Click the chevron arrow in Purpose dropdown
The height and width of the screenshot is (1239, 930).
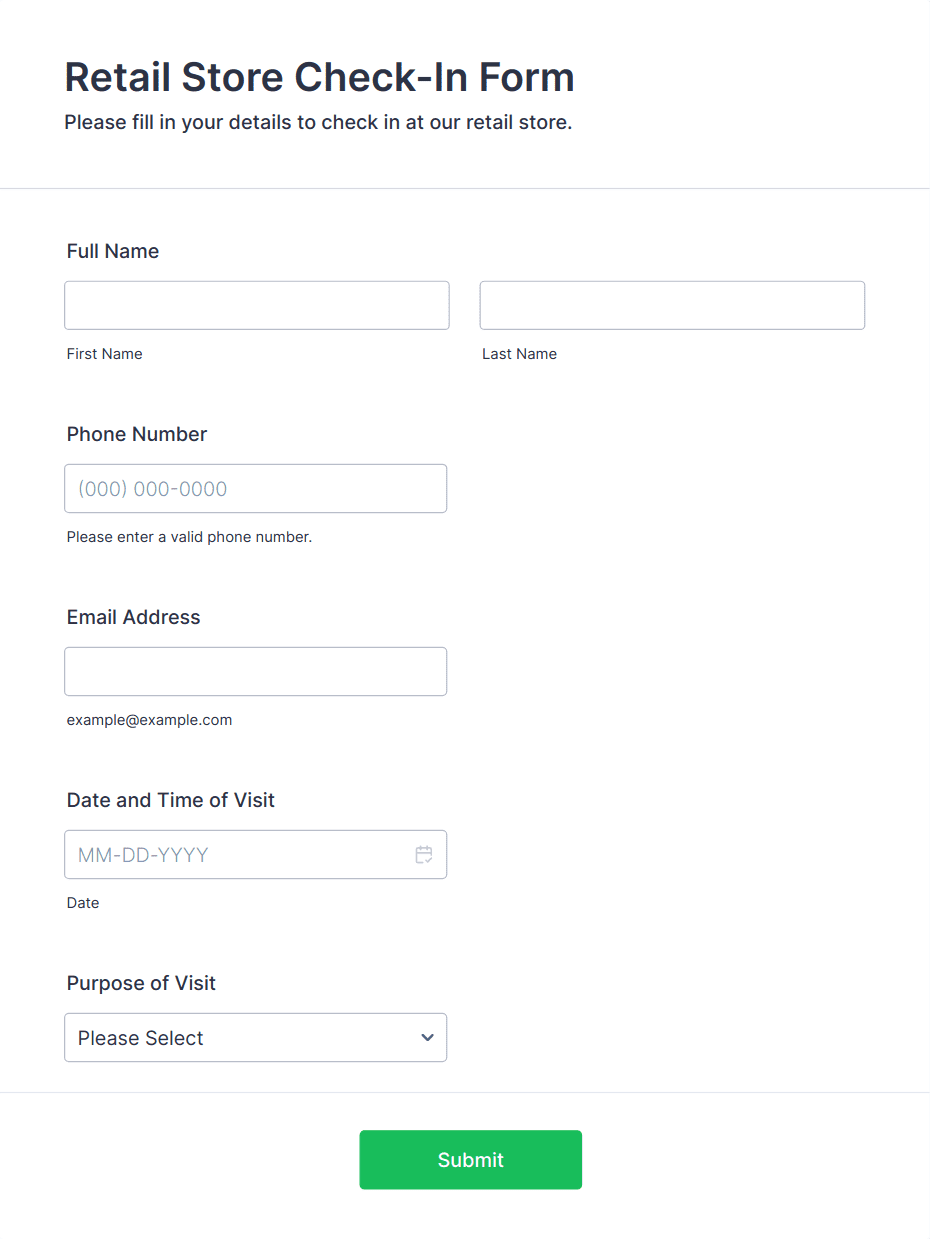428,1038
